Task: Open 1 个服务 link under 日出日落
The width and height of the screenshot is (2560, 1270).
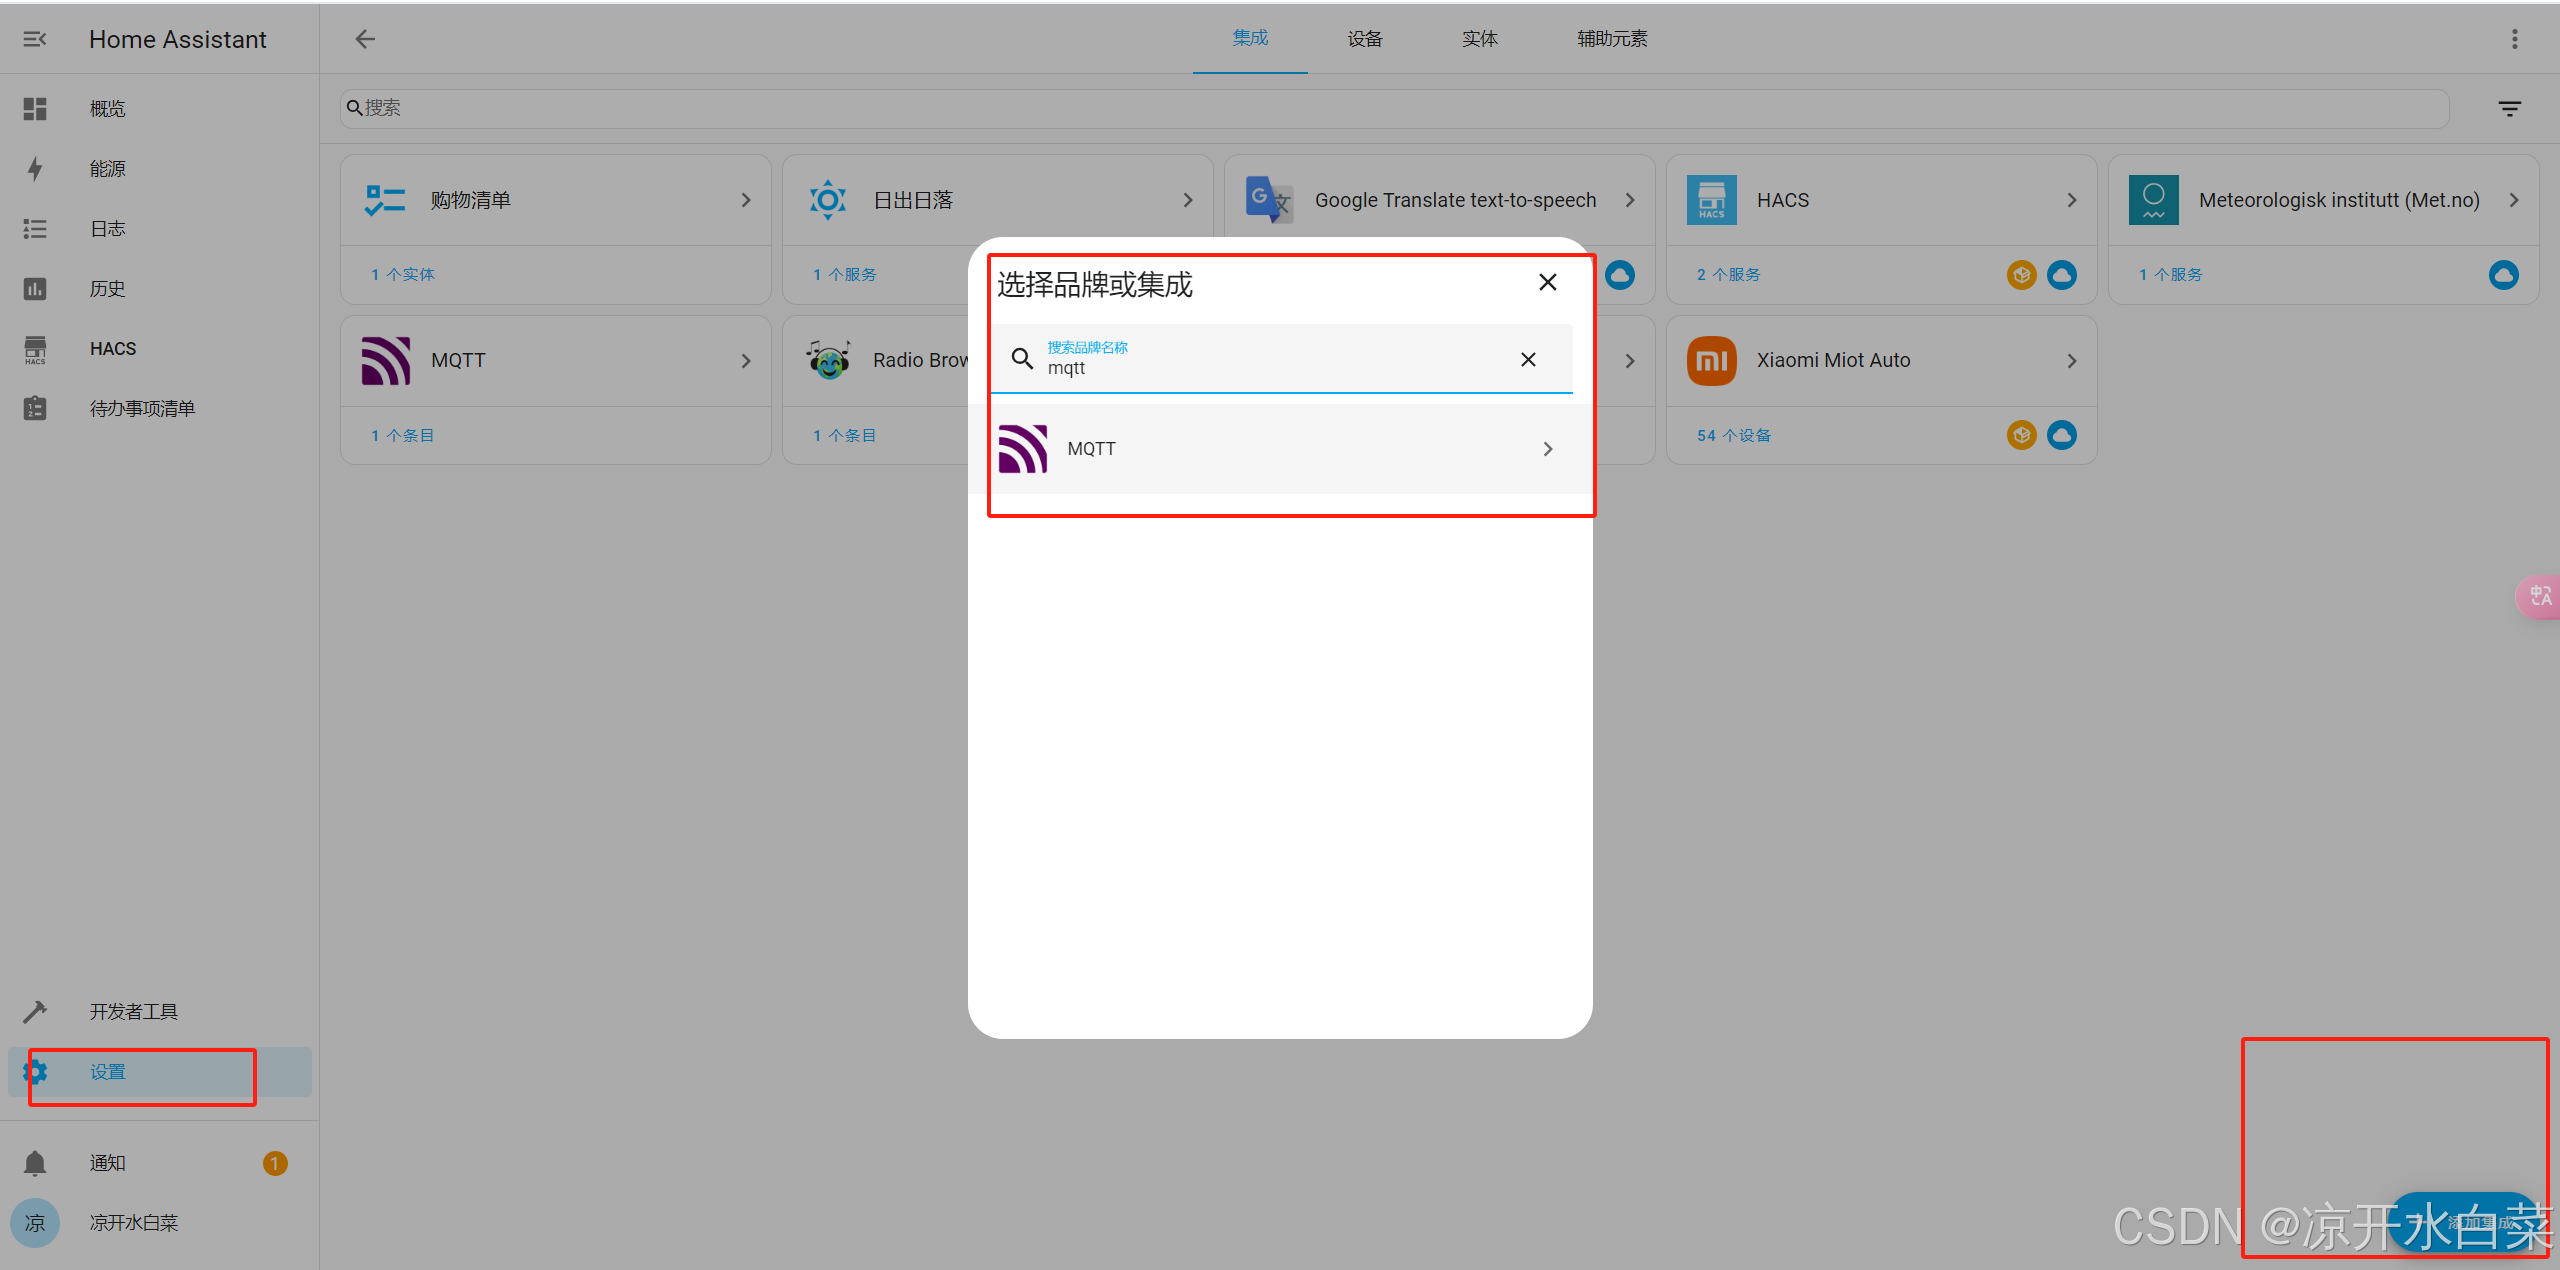Action: pyautogui.click(x=845, y=274)
